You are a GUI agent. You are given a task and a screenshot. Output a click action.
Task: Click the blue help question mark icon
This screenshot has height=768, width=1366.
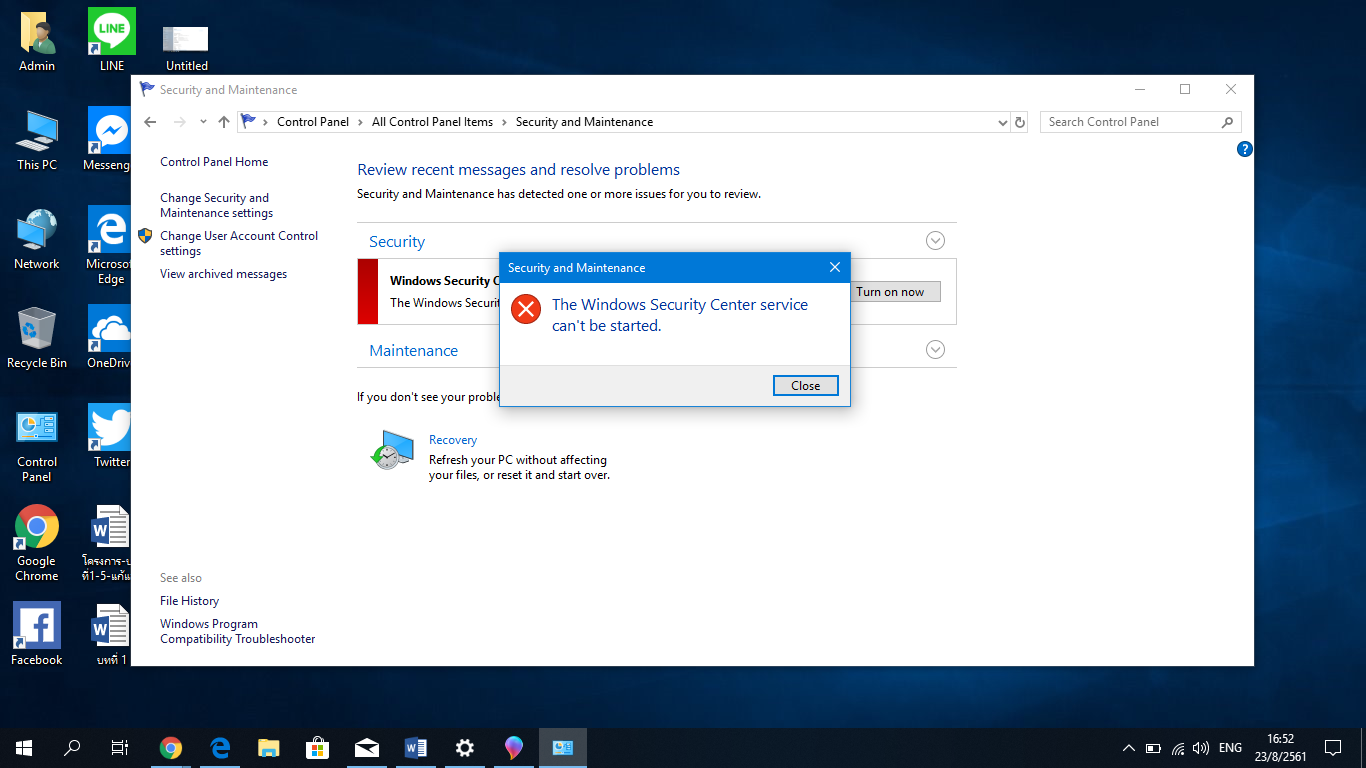1245,149
